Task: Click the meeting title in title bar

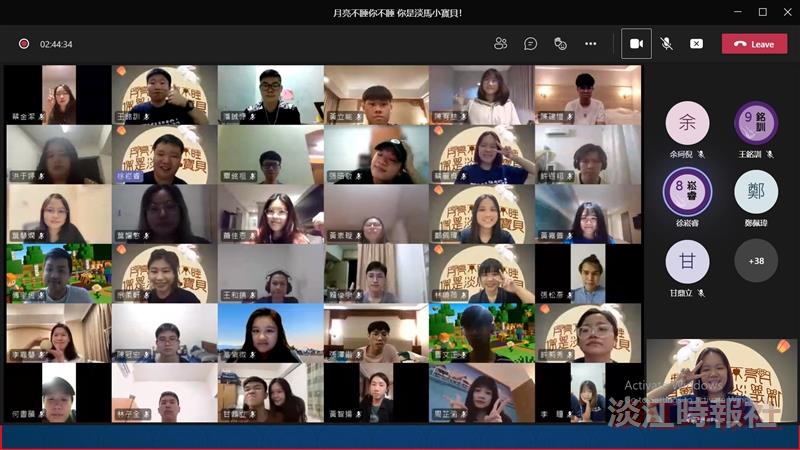Action: click(x=397, y=13)
